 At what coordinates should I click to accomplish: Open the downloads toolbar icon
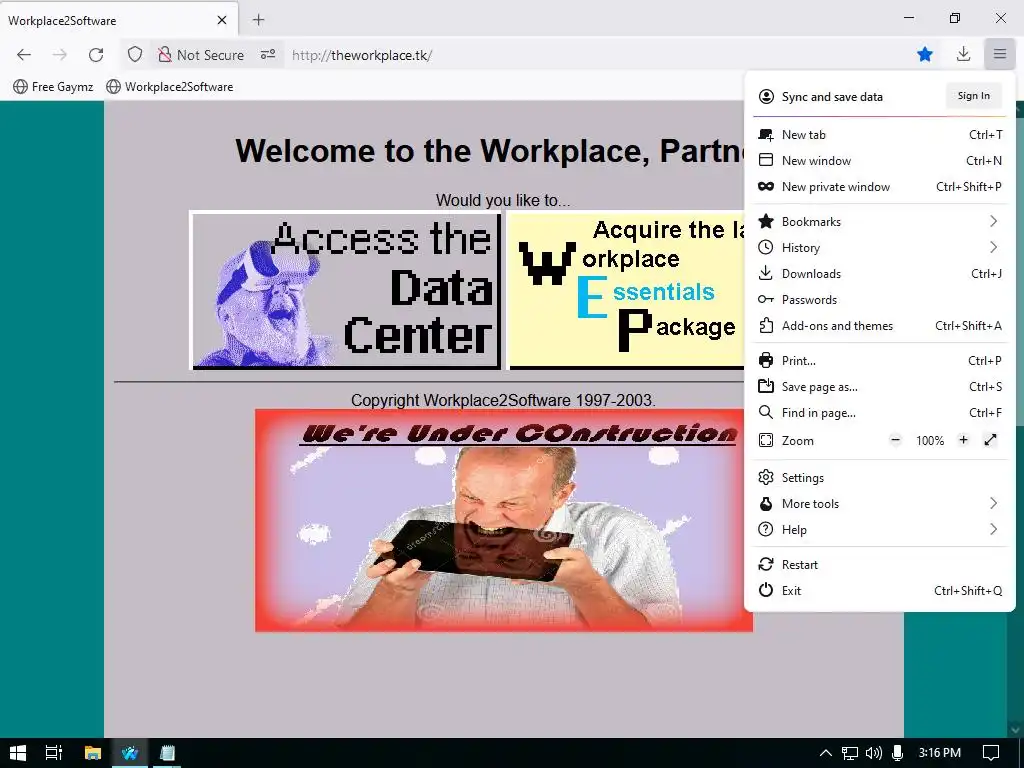(x=963, y=55)
